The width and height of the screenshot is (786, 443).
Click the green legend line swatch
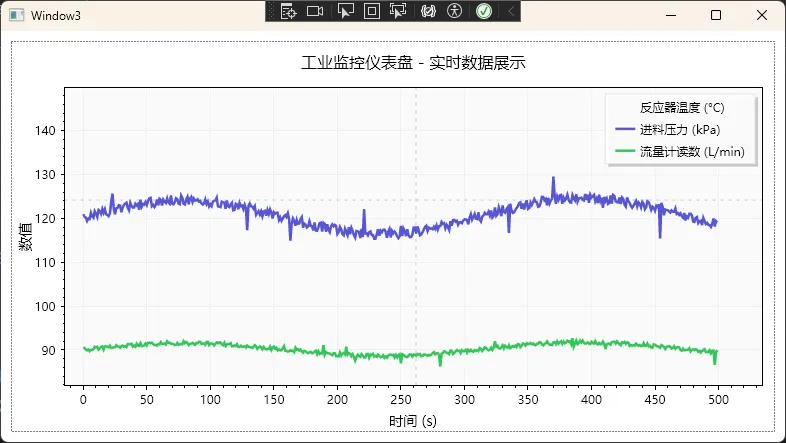pos(625,151)
